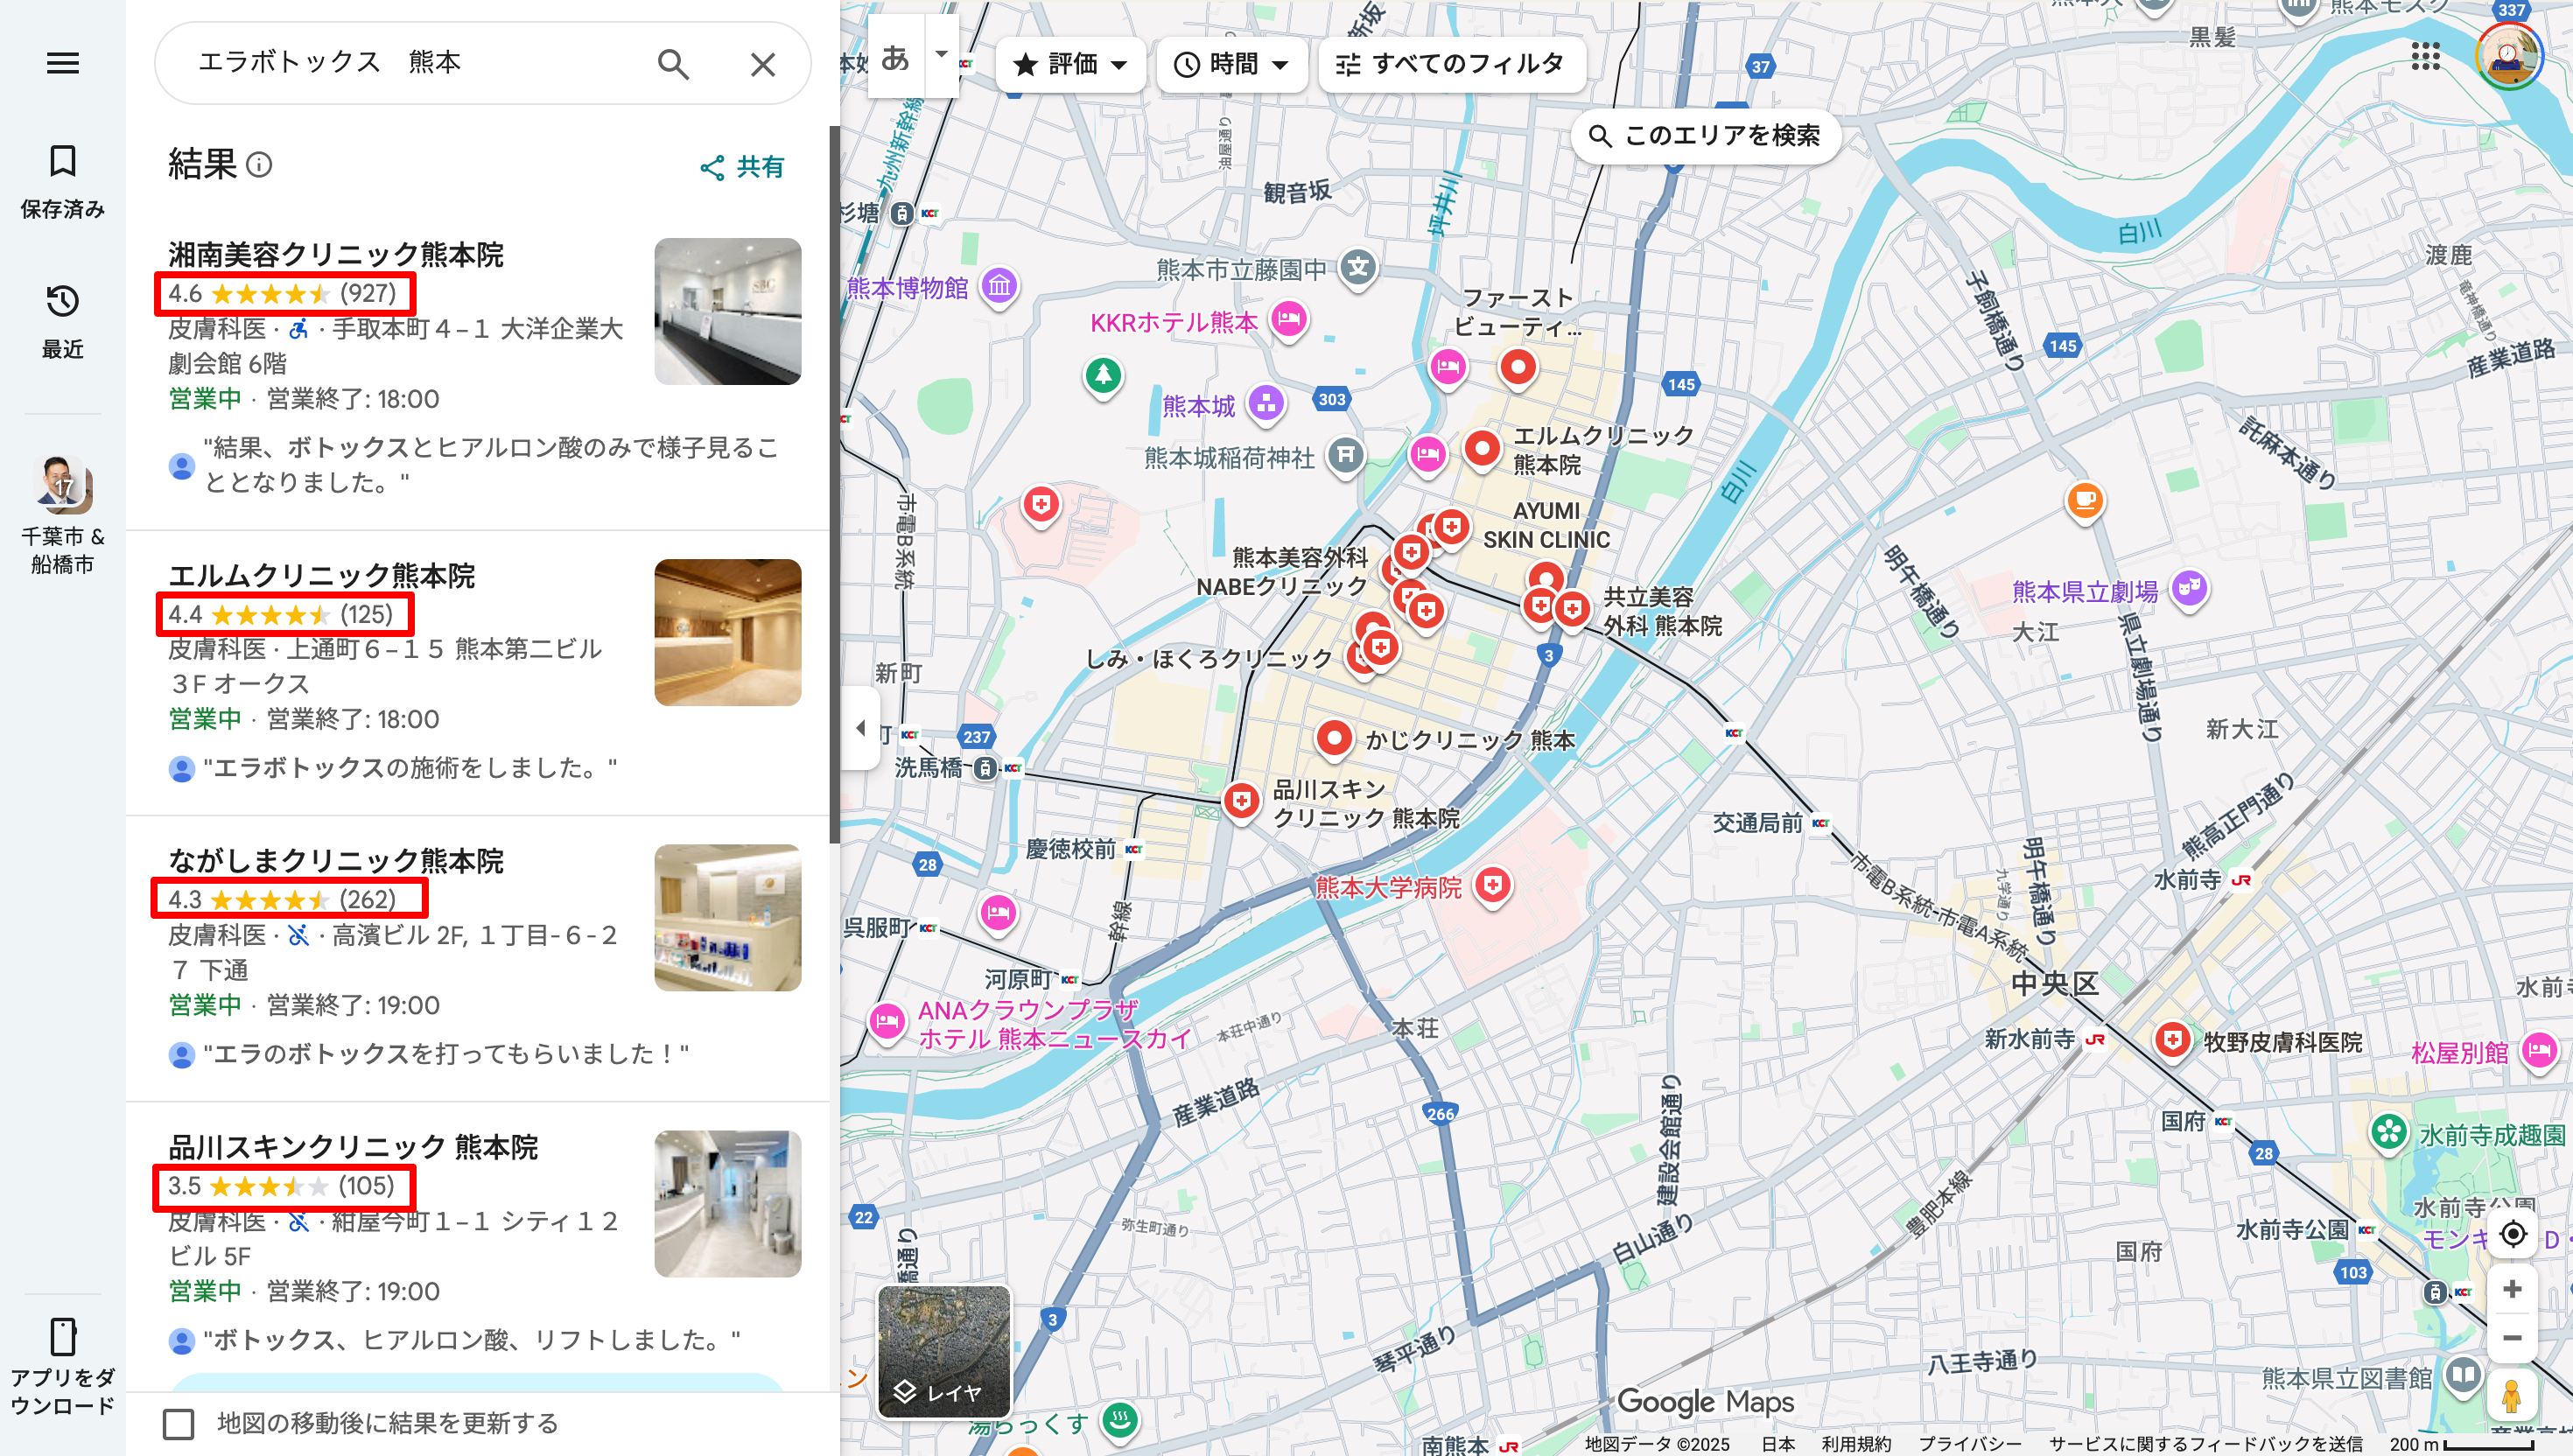The image size is (2573, 1456).
Task: Open すべてのフィルタ filters
Action: click(x=1451, y=65)
